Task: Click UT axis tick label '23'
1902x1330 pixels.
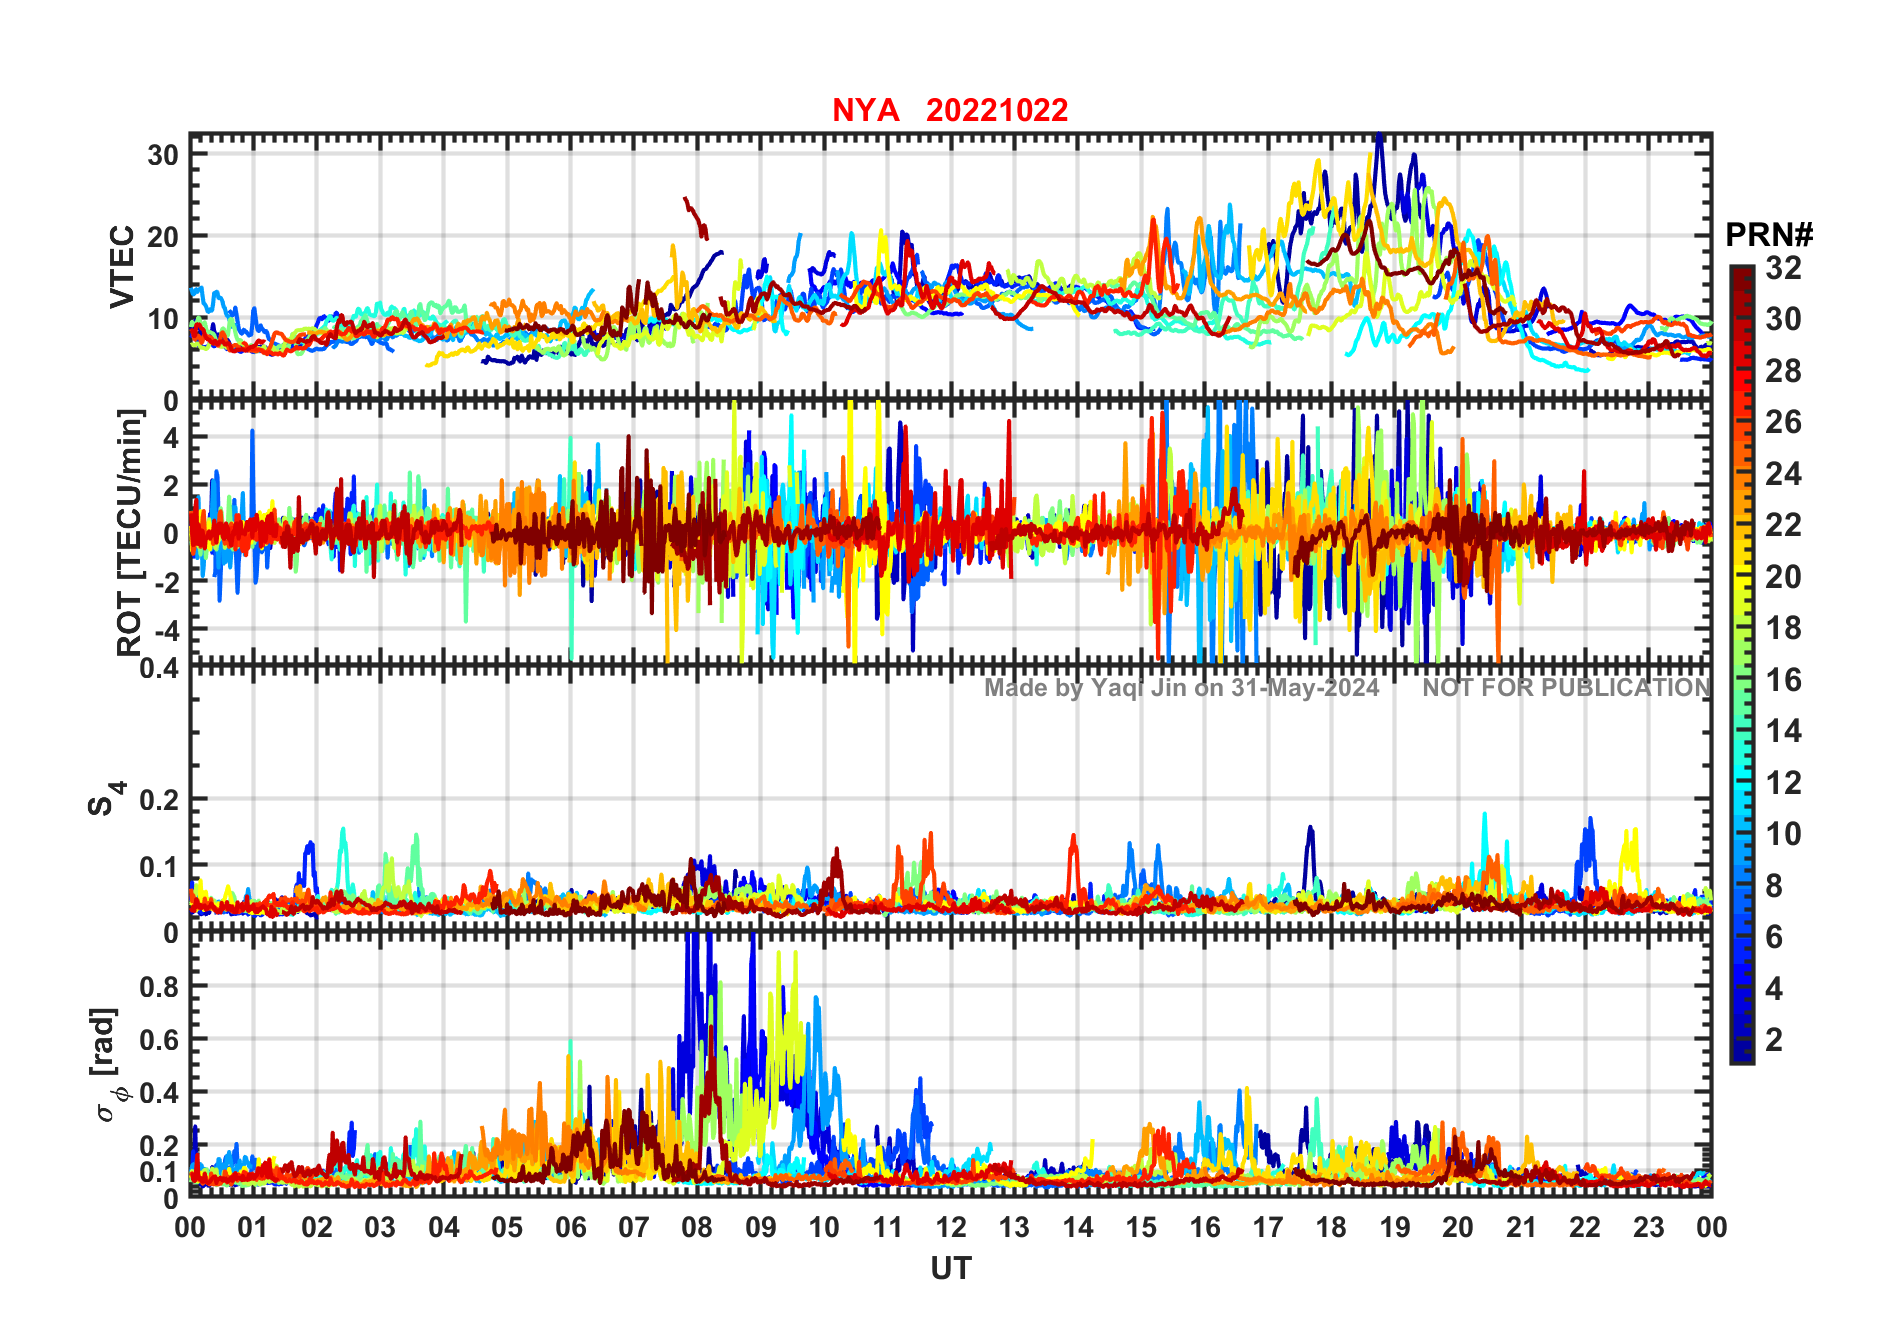Action: (x=1649, y=1227)
